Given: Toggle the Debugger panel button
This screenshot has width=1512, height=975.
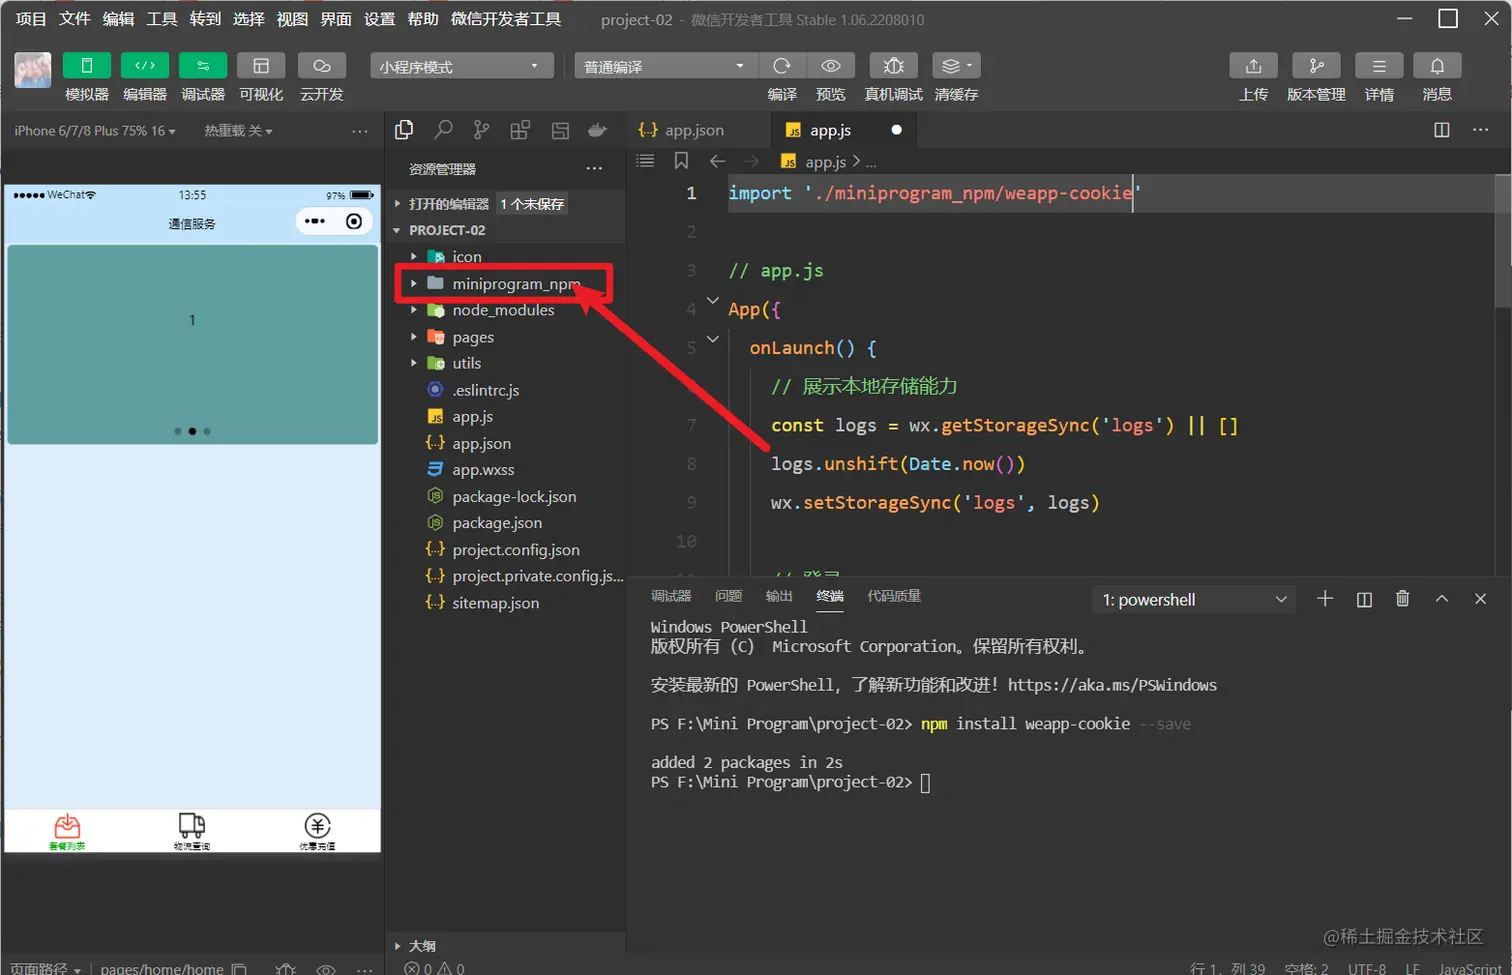Looking at the screenshot, I should tap(203, 66).
